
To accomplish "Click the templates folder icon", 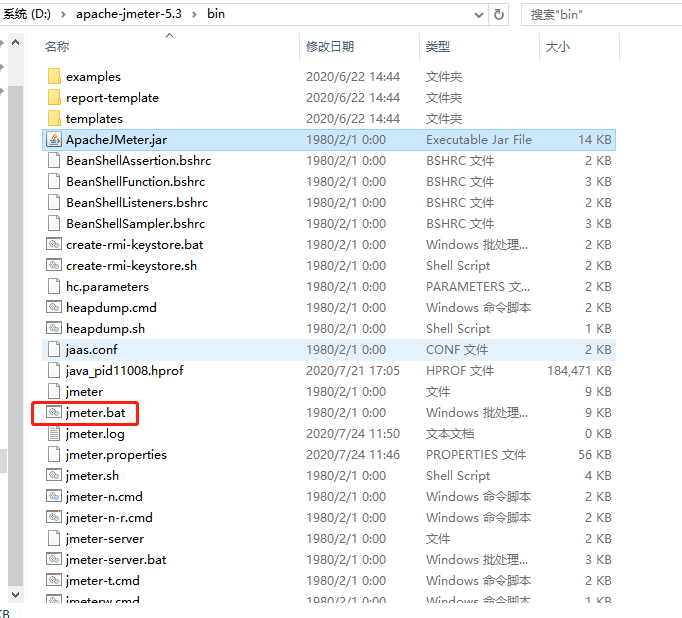I will (54, 118).
